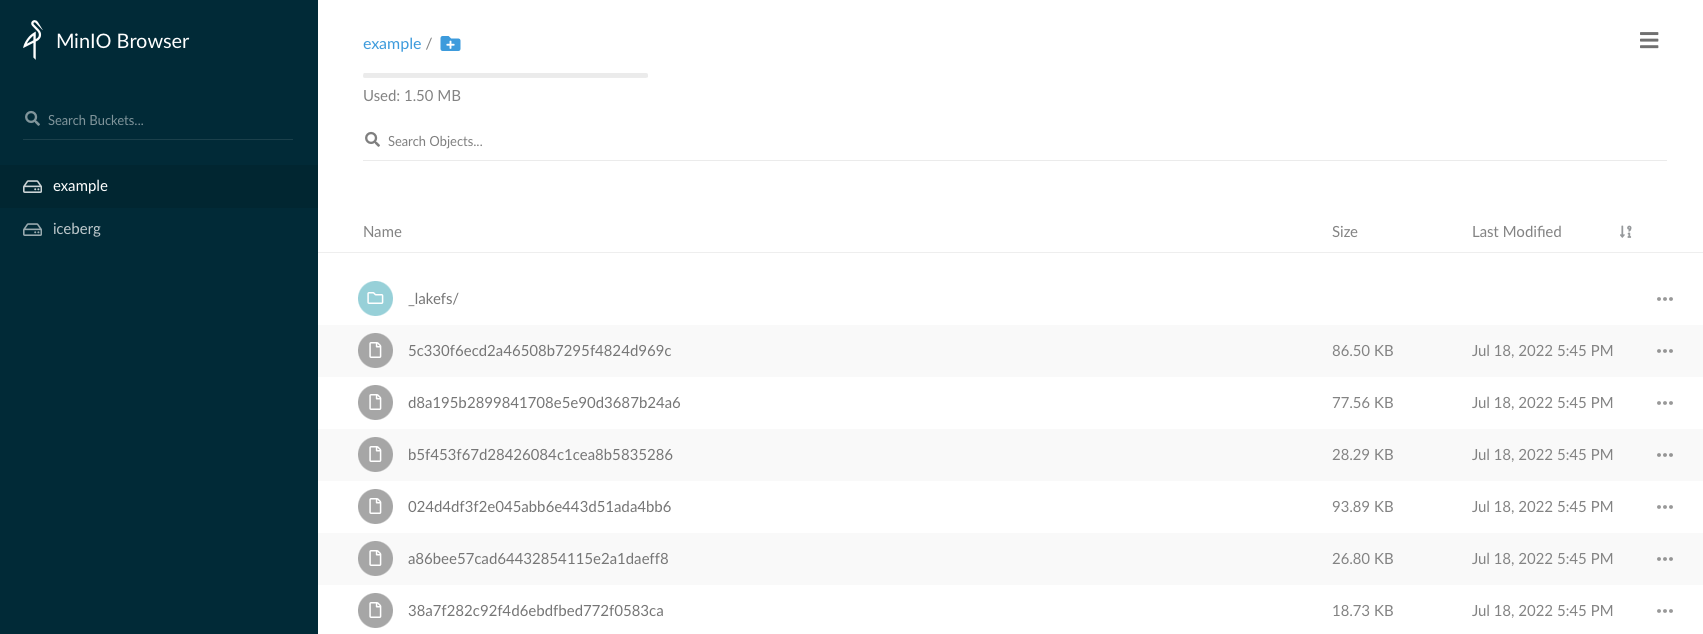Click the _lakefs folder icon
This screenshot has width=1703, height=634.
click(375, 298)
